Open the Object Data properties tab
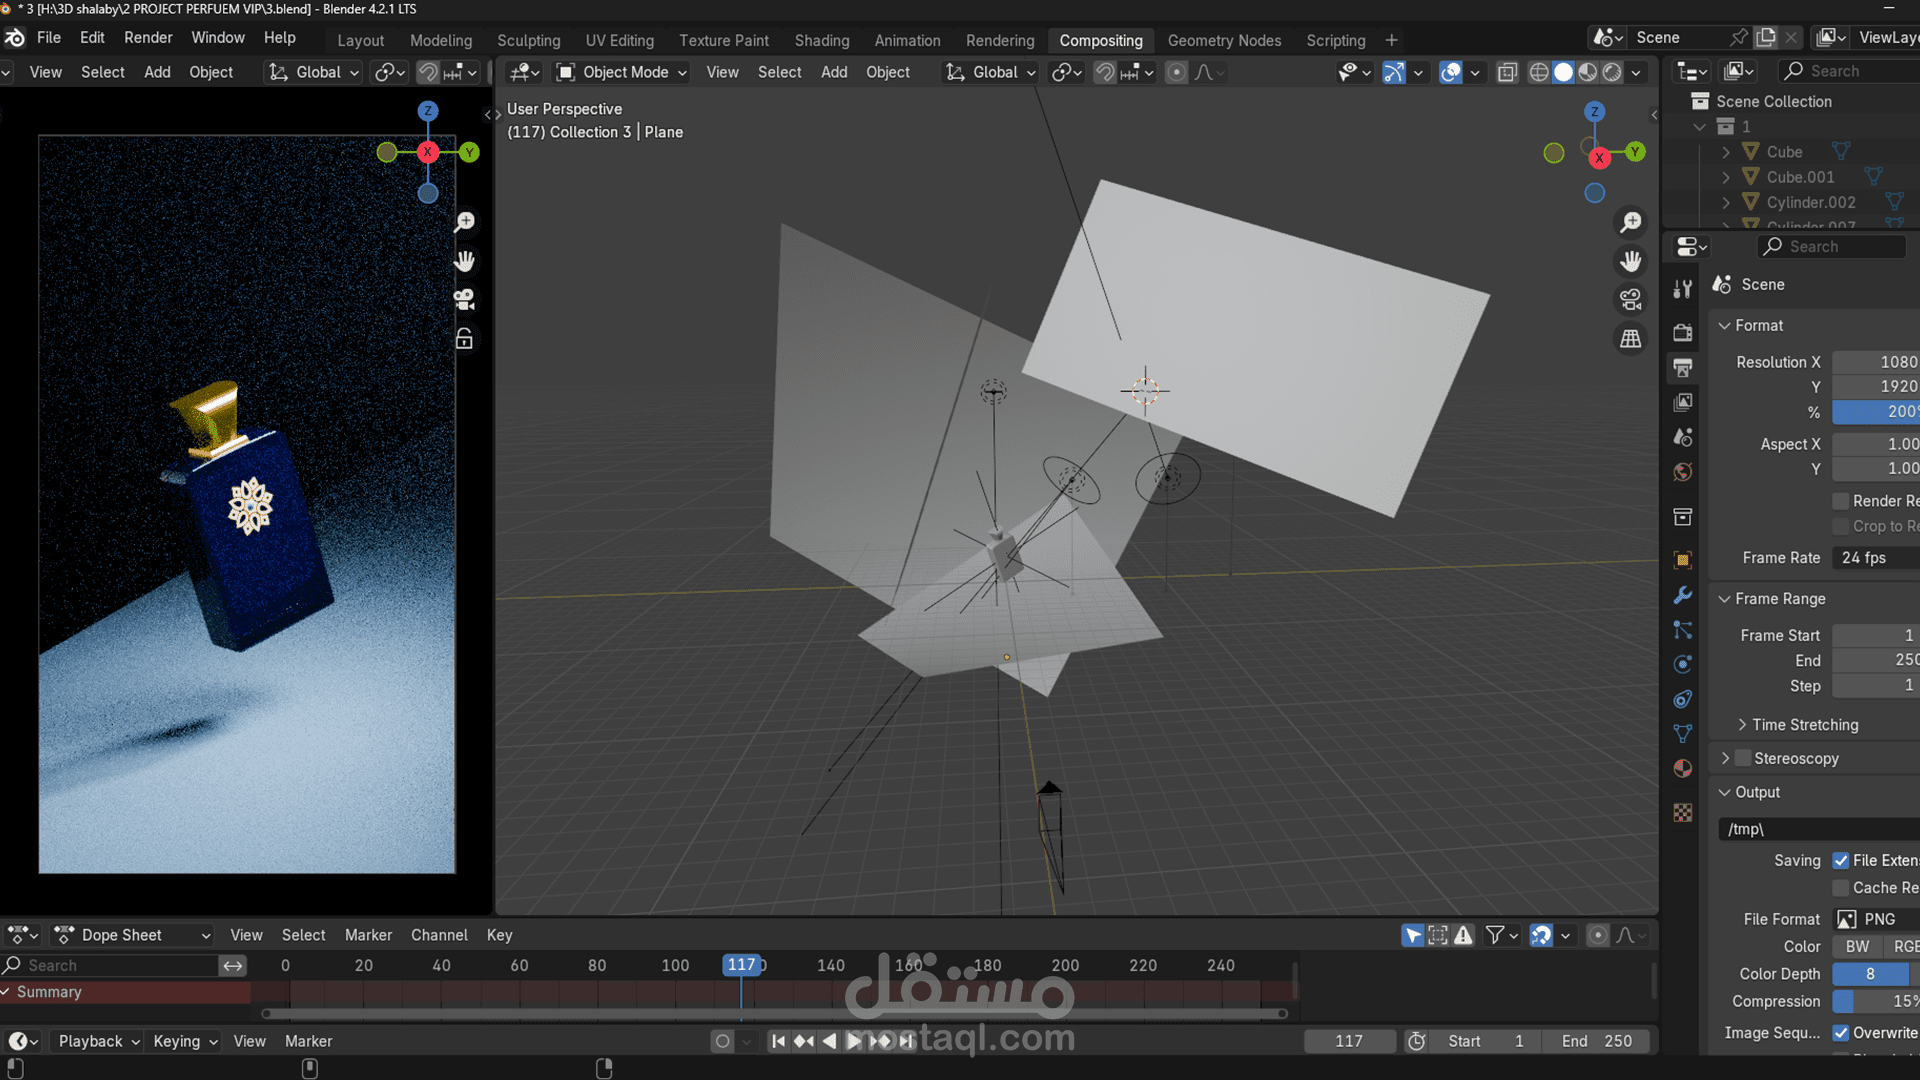The width and height of the screenshot is (1920, 1080). [x=1683, y=733]
